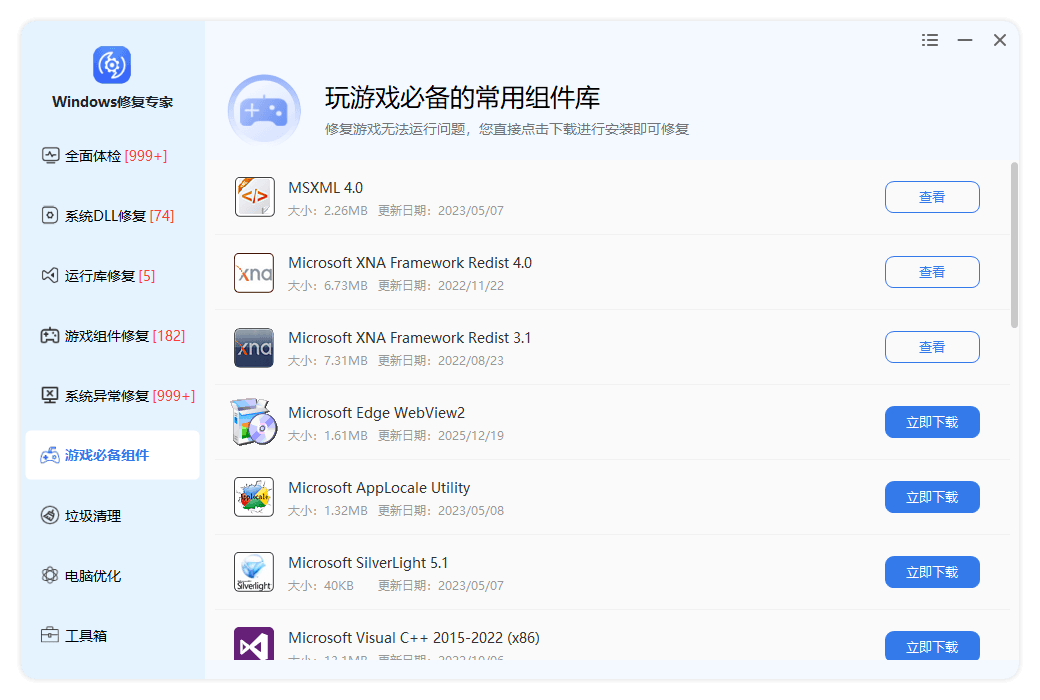Click the MSXML 4.0 component icon

(254, 197)
